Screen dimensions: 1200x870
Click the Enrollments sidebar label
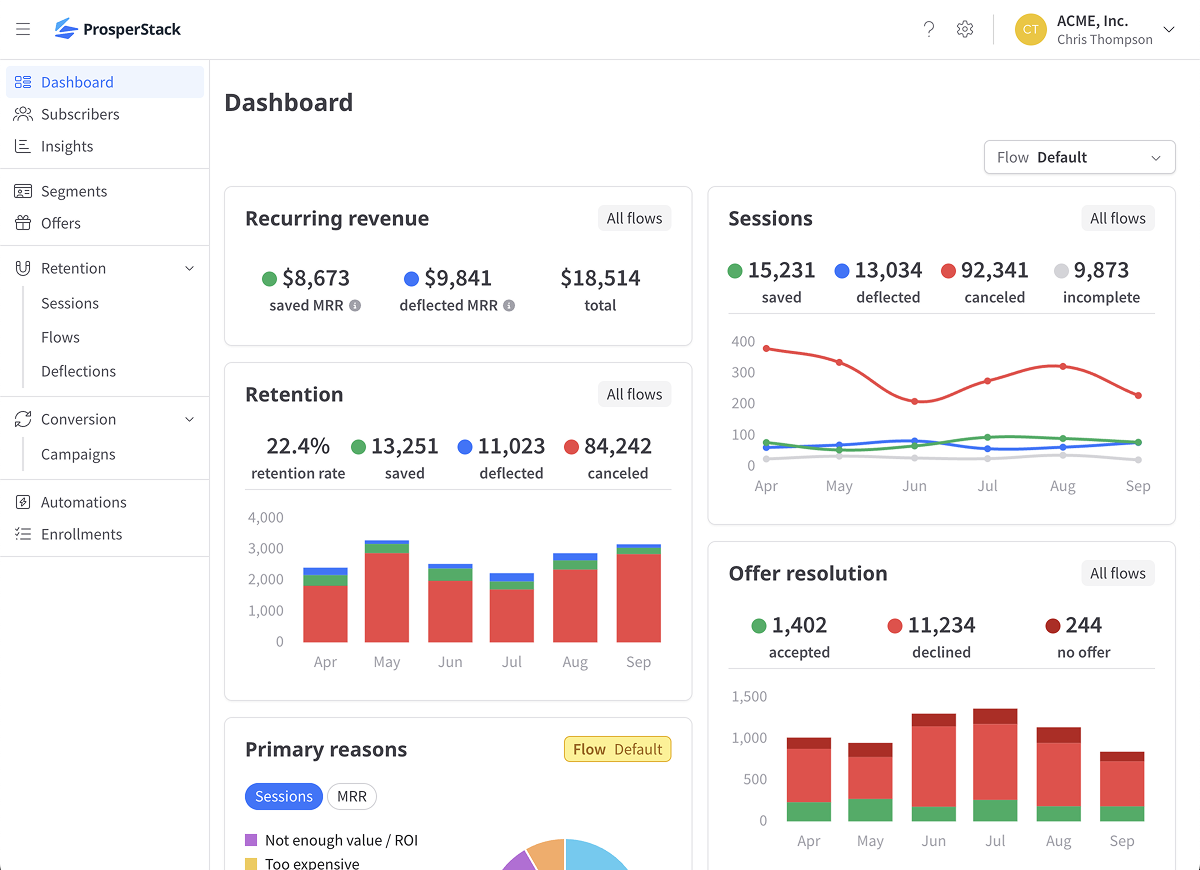click(82, 534)
